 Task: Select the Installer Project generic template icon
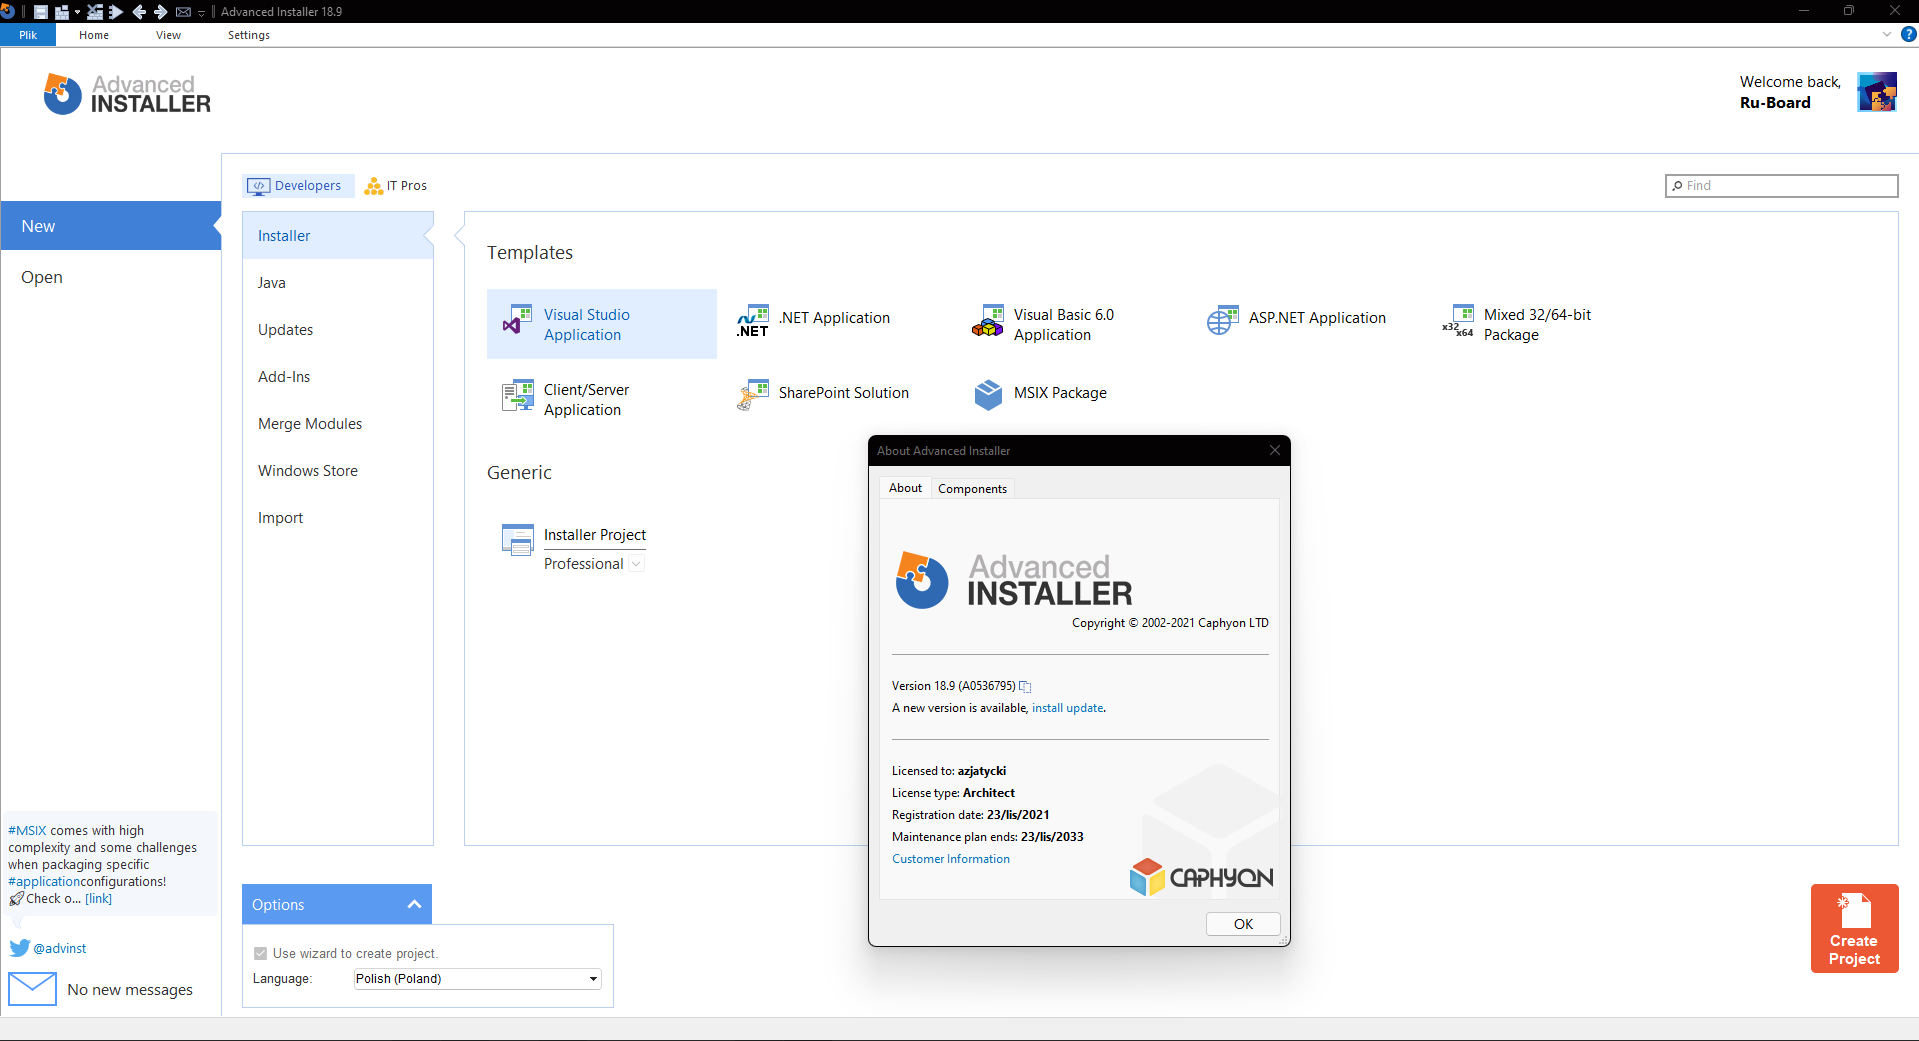click(517, 540)
